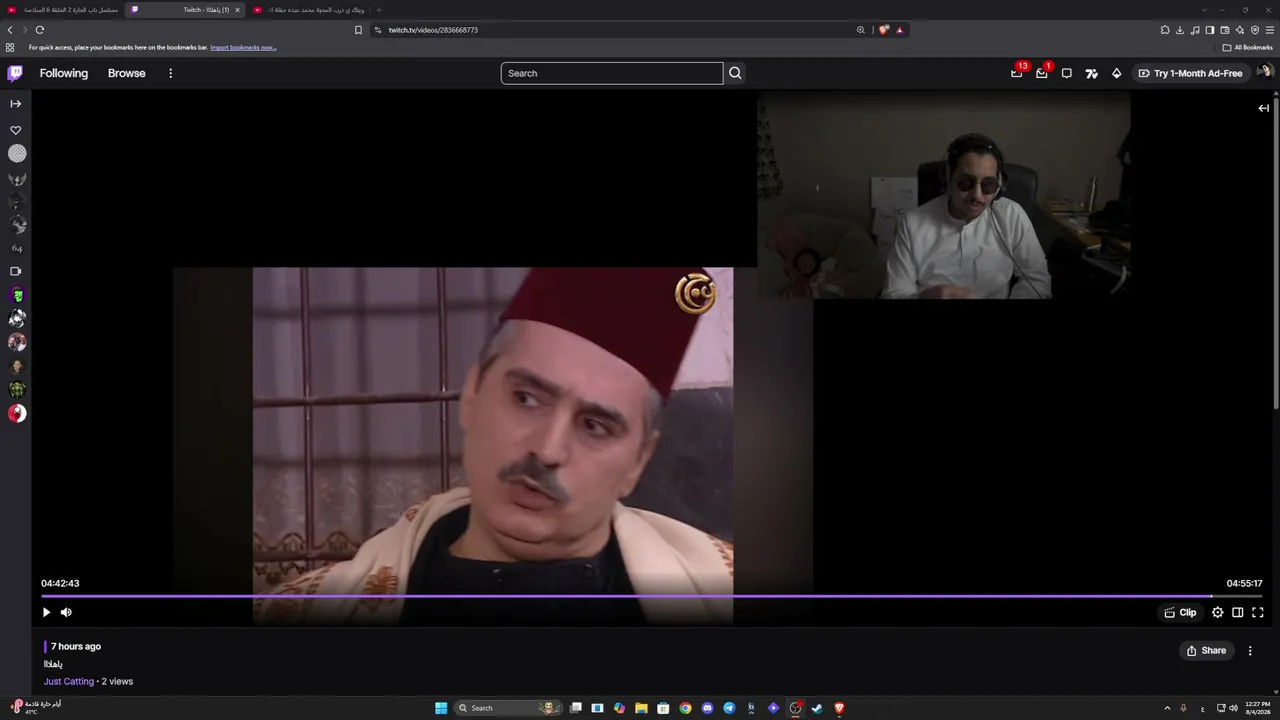Focus the Twitch search field
This screenshot has width=1280, height=720.
click(x=612, y=73)
